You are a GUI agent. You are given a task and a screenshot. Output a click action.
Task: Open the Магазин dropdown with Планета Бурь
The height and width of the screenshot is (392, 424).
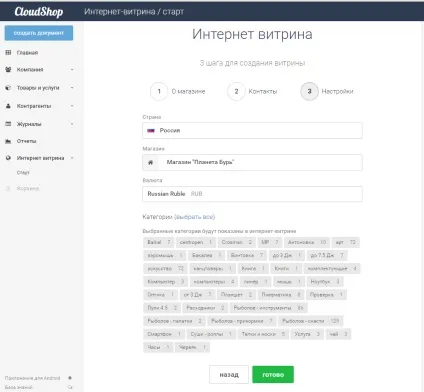click(252, 162)
